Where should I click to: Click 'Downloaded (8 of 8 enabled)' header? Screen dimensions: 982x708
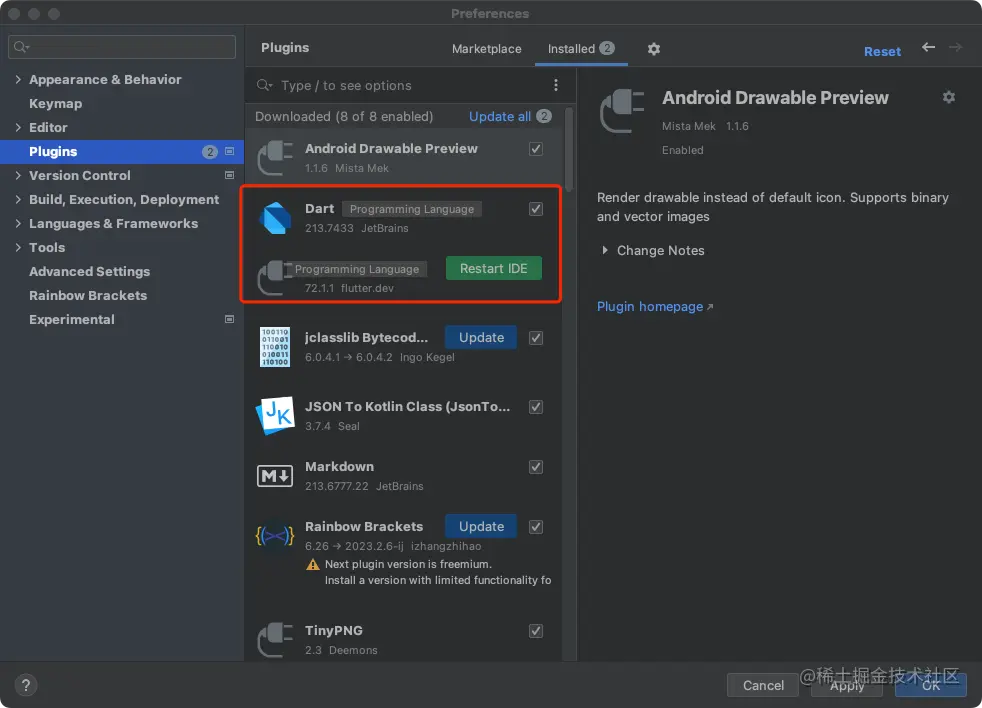pyautogui.click(x=344, y=117)
